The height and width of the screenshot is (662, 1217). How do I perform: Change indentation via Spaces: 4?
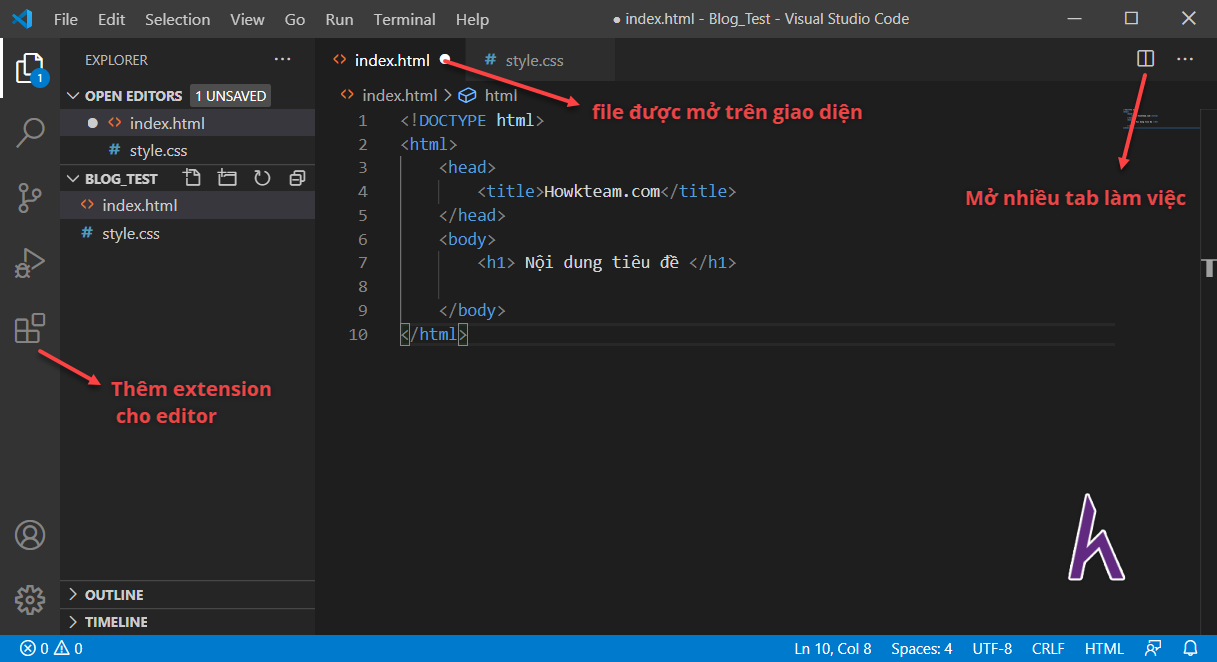(922, 648)
